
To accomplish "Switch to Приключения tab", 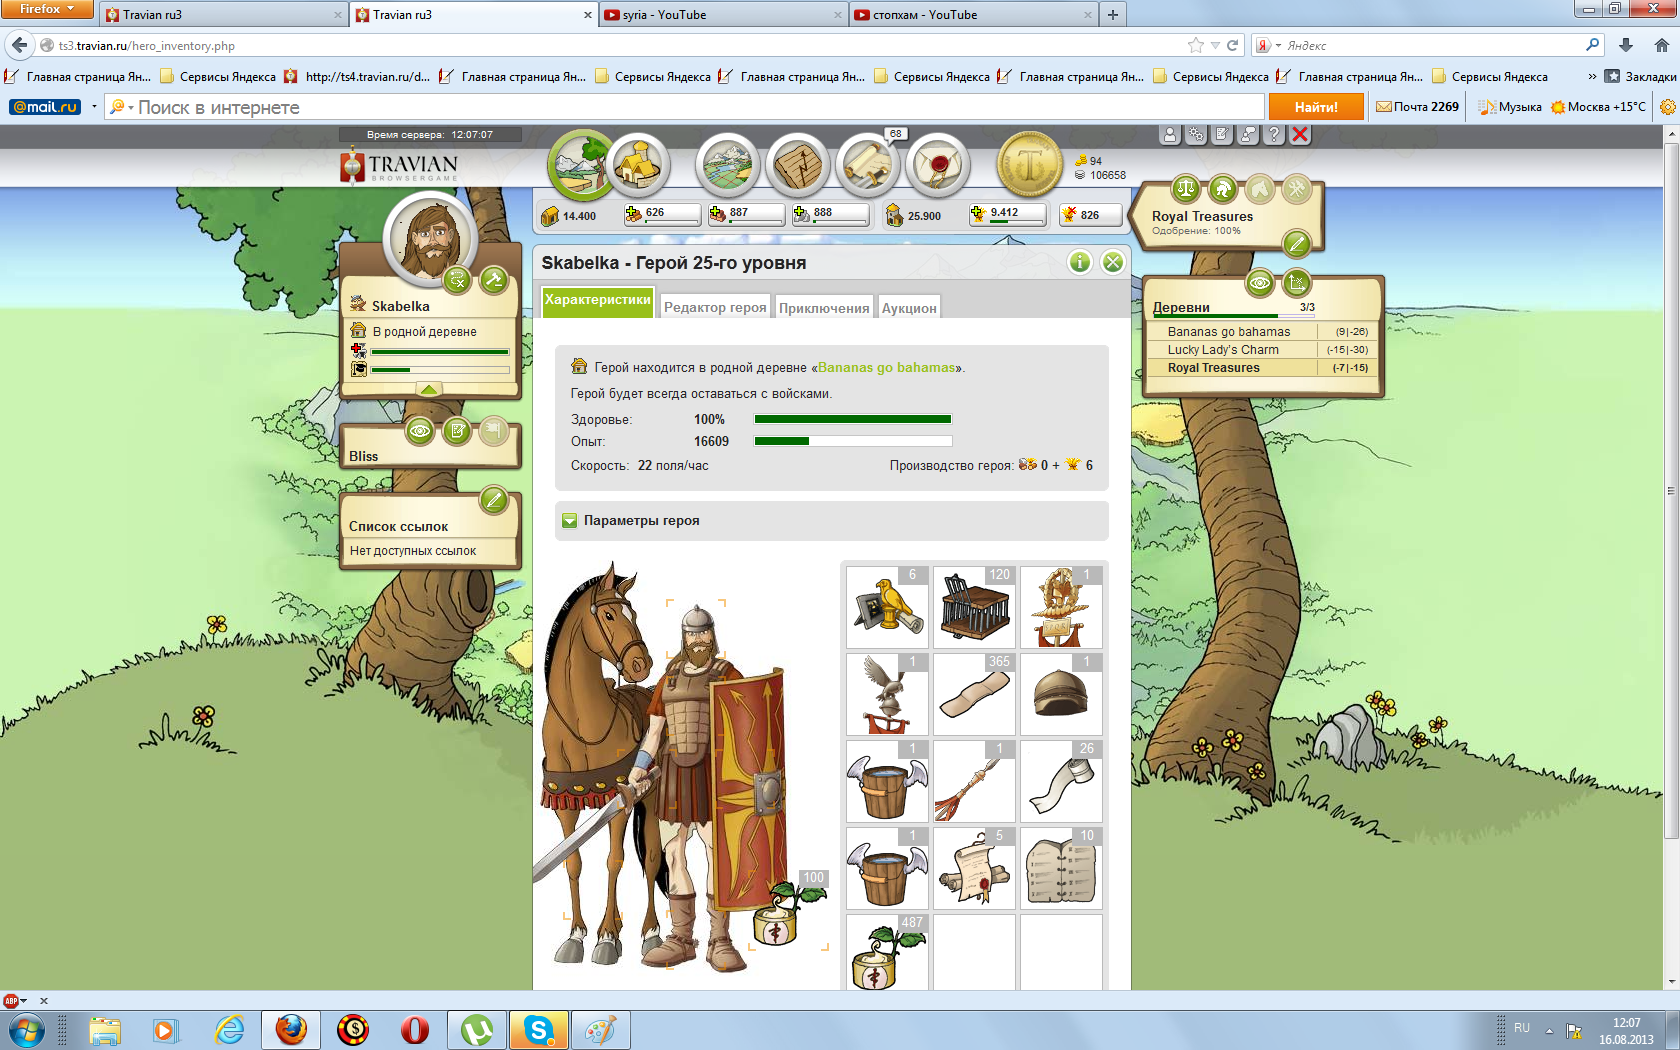I will 824,307.
